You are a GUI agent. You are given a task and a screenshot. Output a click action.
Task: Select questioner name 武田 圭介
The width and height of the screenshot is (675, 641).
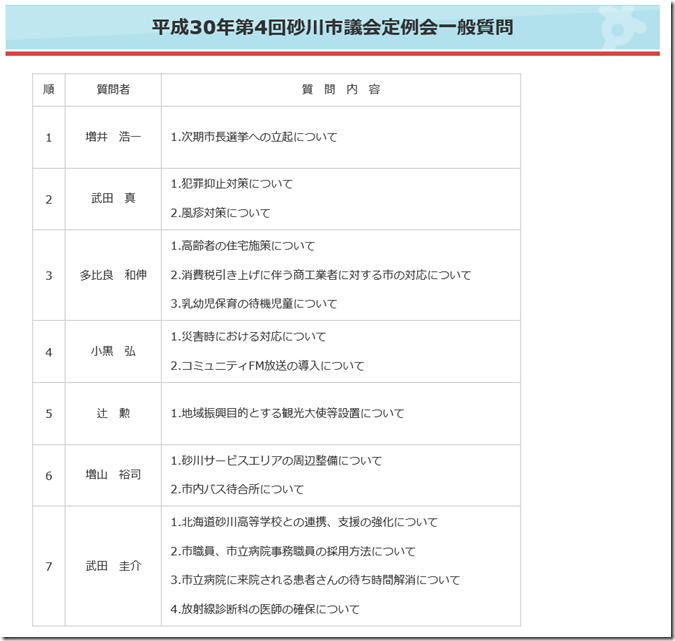tap(113, 566)
